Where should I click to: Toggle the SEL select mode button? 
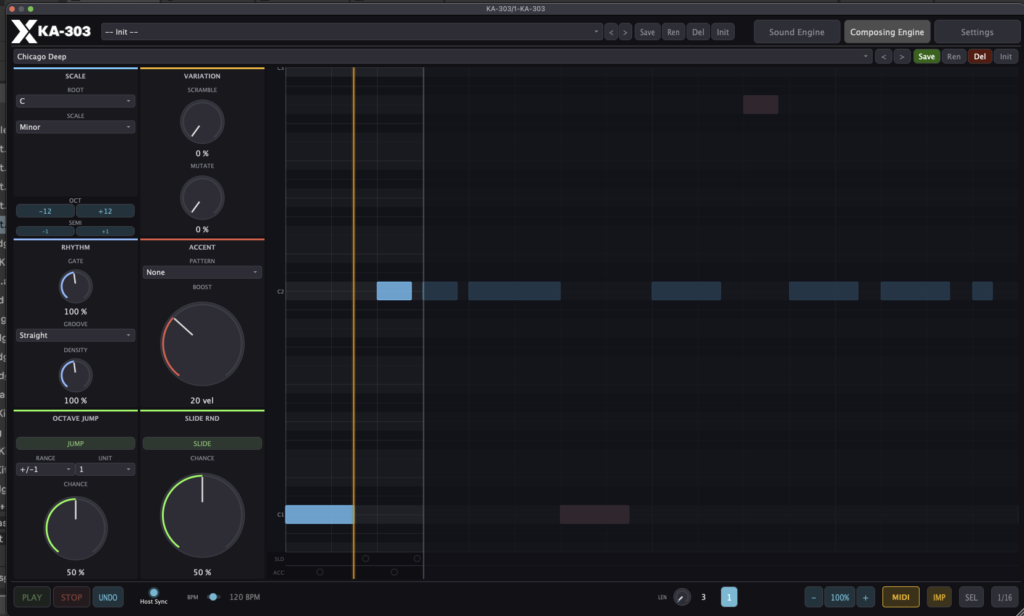[971, 597]
